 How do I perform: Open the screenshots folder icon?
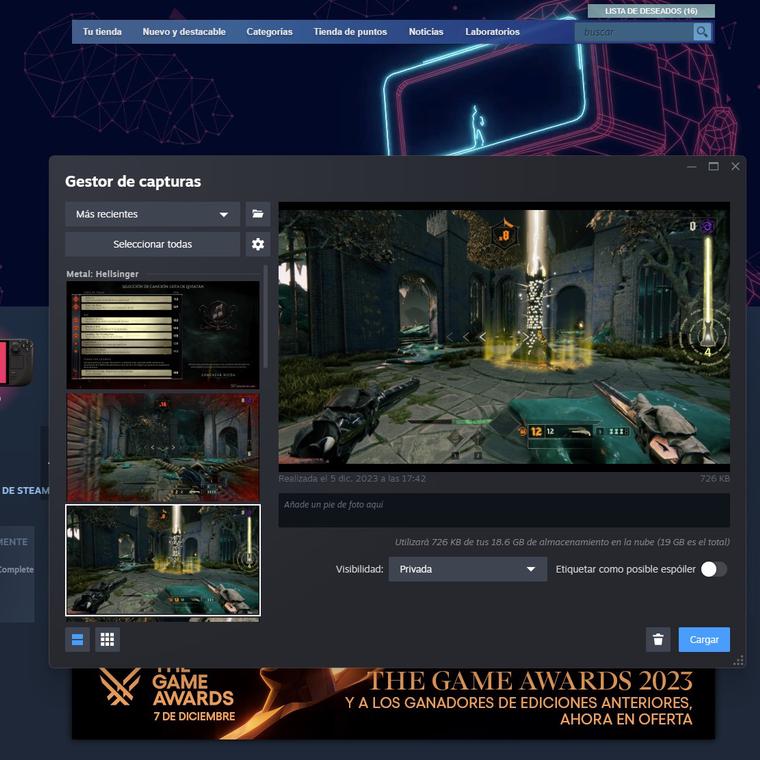[x=258, y=214]
